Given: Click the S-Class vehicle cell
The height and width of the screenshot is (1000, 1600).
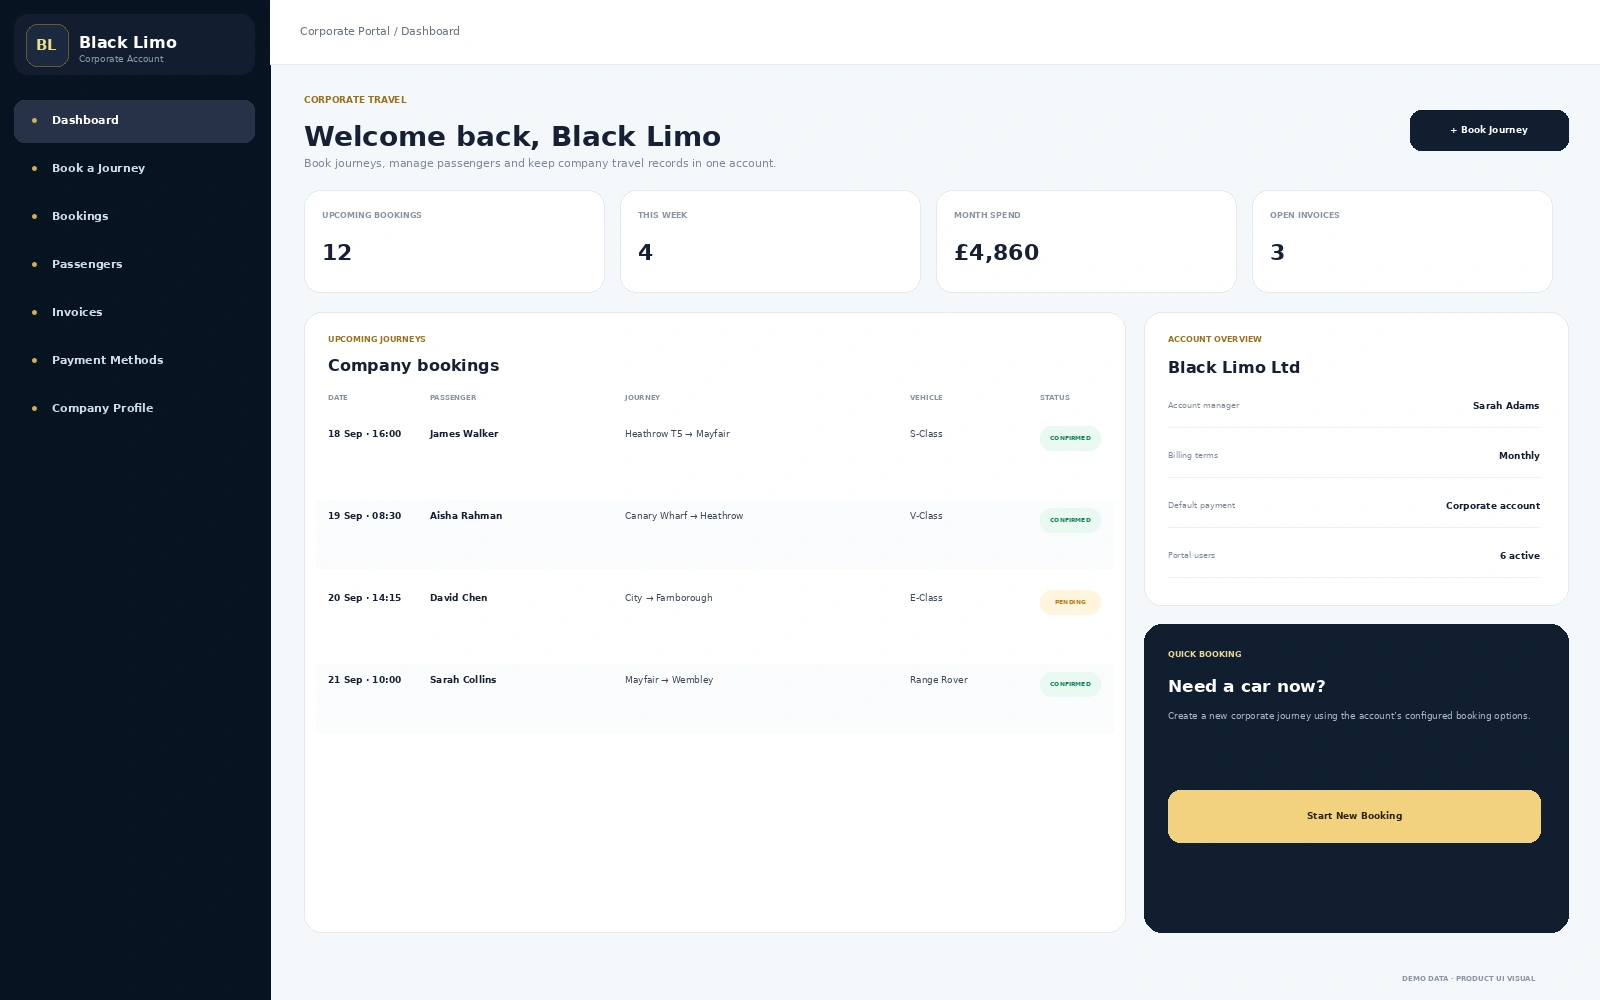Looking at the screenshot, I should click(x=926, y=434).
